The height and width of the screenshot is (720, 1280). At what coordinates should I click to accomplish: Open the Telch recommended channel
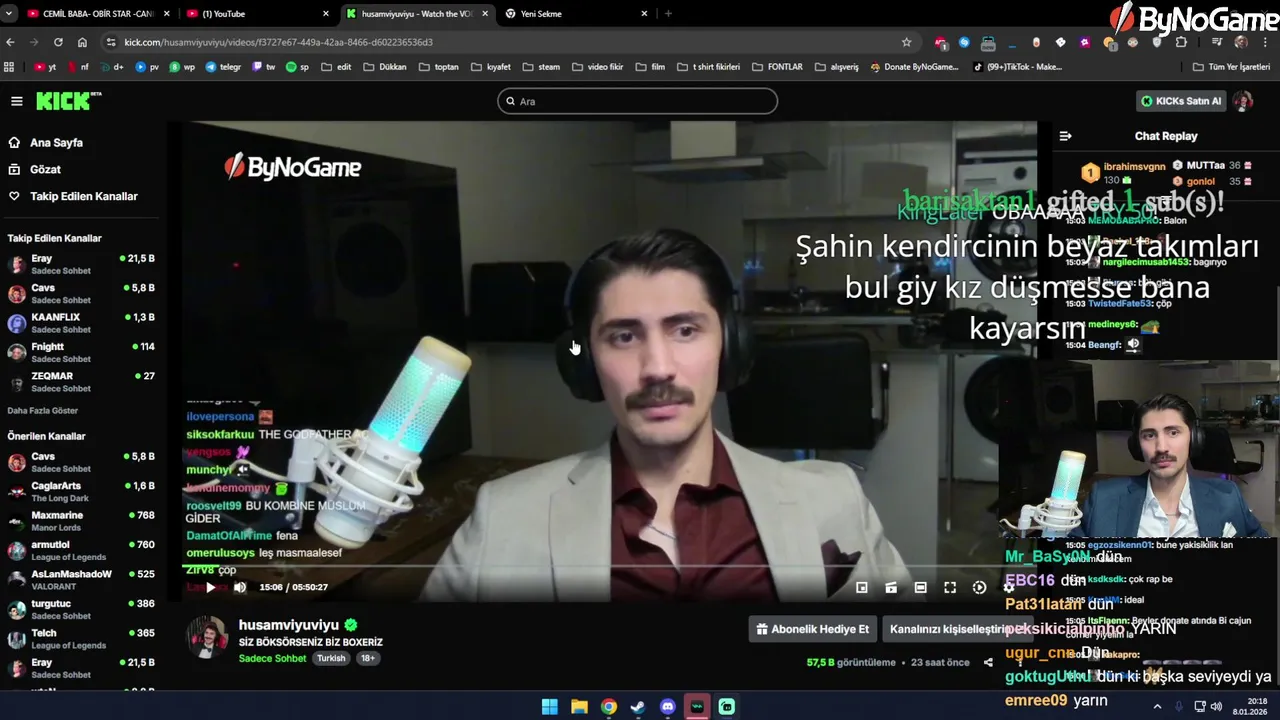(80, 638)
